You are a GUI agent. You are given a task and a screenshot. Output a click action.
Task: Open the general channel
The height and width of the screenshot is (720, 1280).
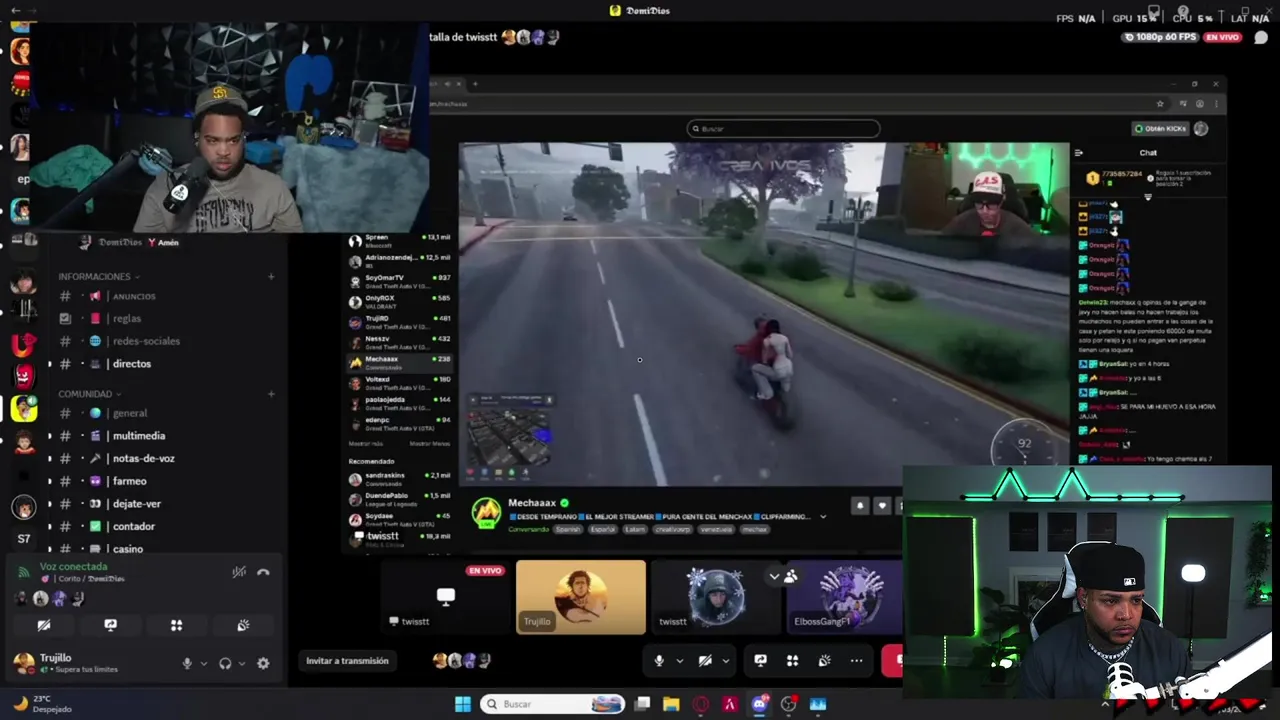166,413
